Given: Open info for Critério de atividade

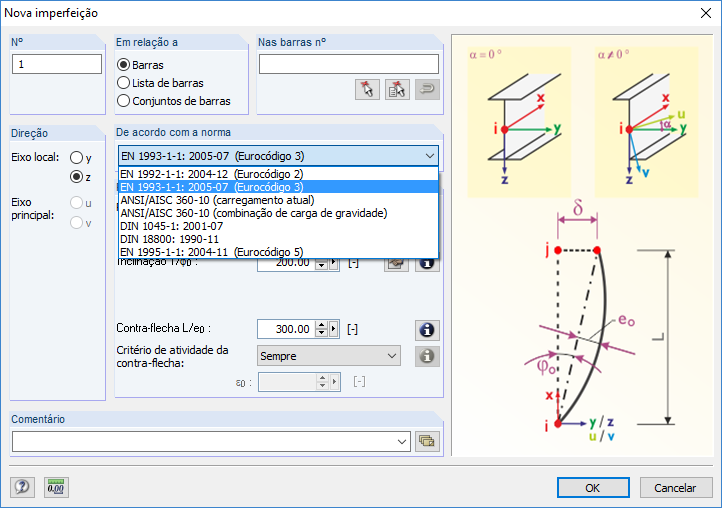Looking at the screenshot, I should point(427,356).
